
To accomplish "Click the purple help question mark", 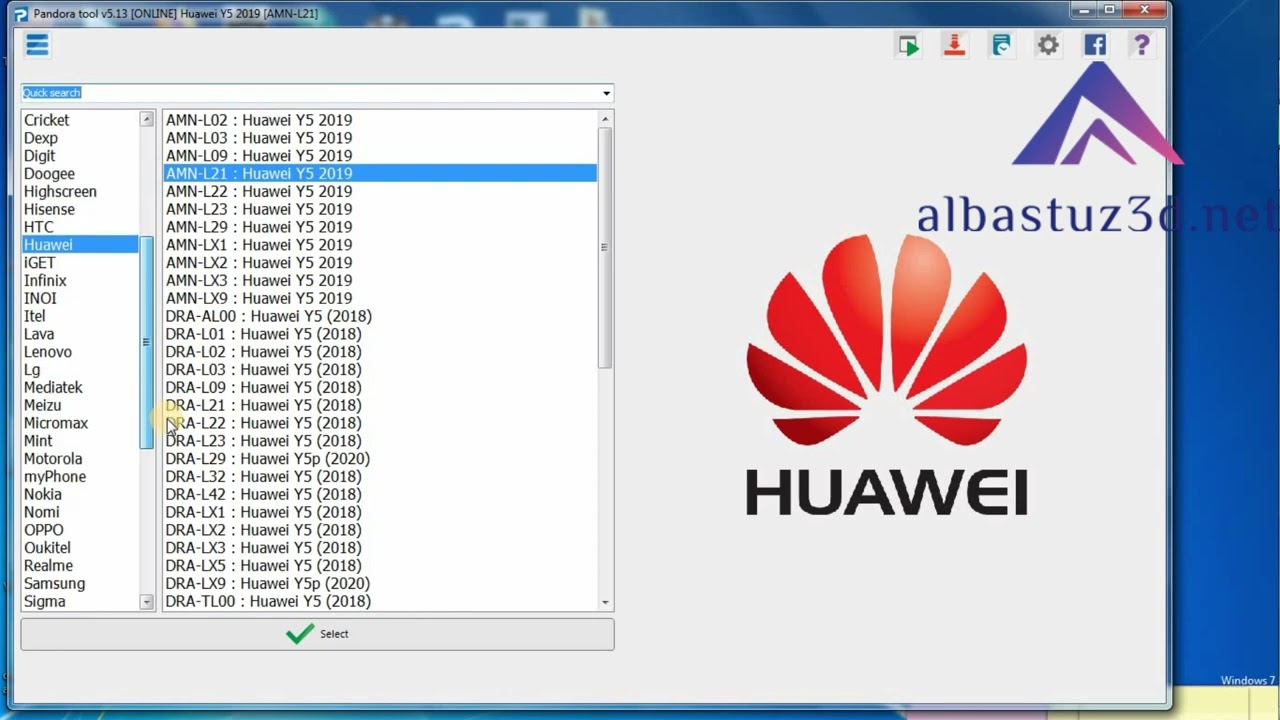I will 1141,45.
